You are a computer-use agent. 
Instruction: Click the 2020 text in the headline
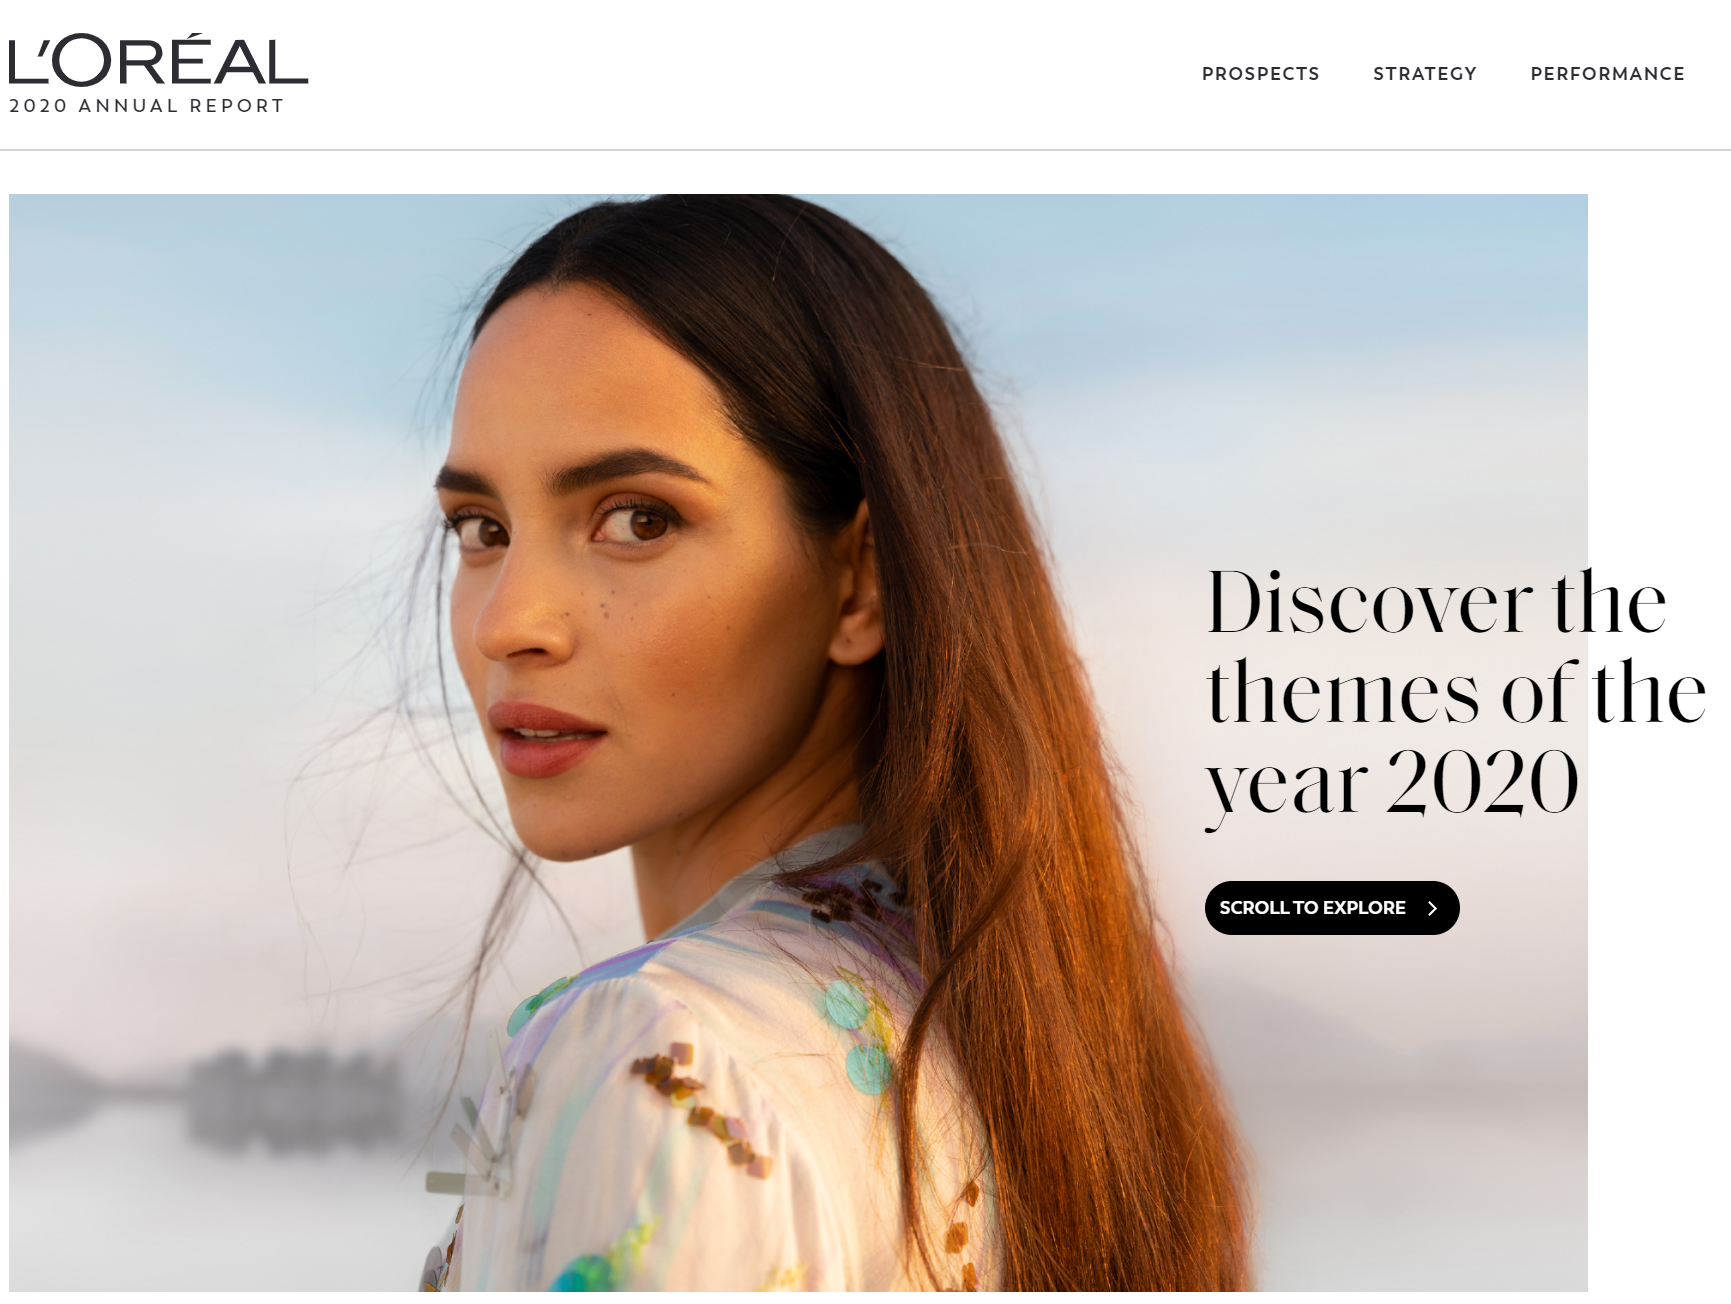coord(1482,782)
